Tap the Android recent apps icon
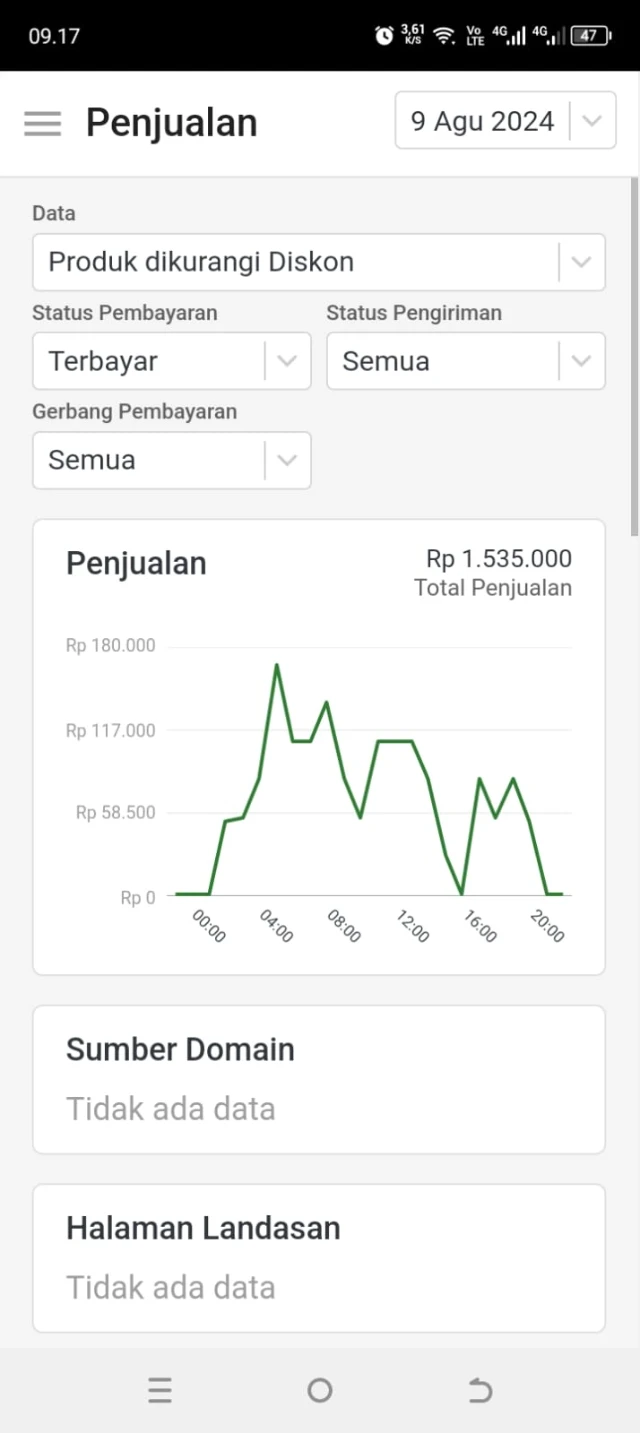Viewport: 640px width, 1433px height. click(160, 1390)
